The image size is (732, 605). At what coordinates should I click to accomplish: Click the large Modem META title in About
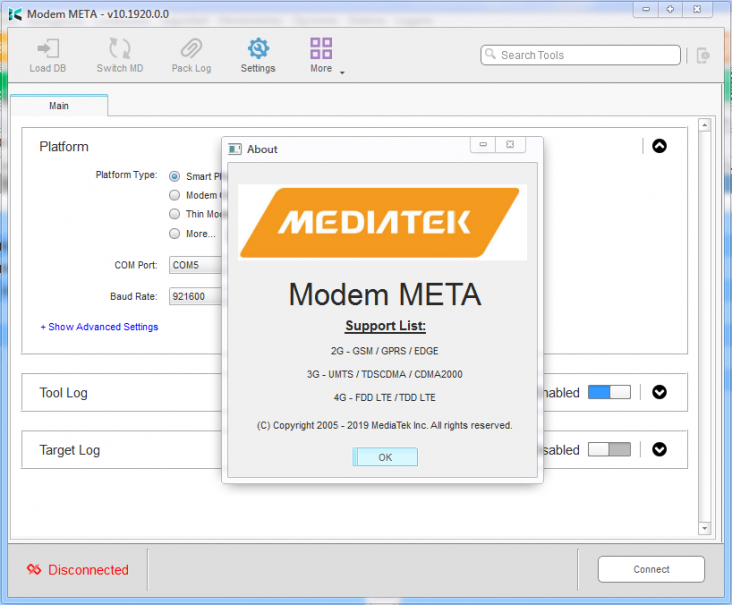click(x=385, y=295)
